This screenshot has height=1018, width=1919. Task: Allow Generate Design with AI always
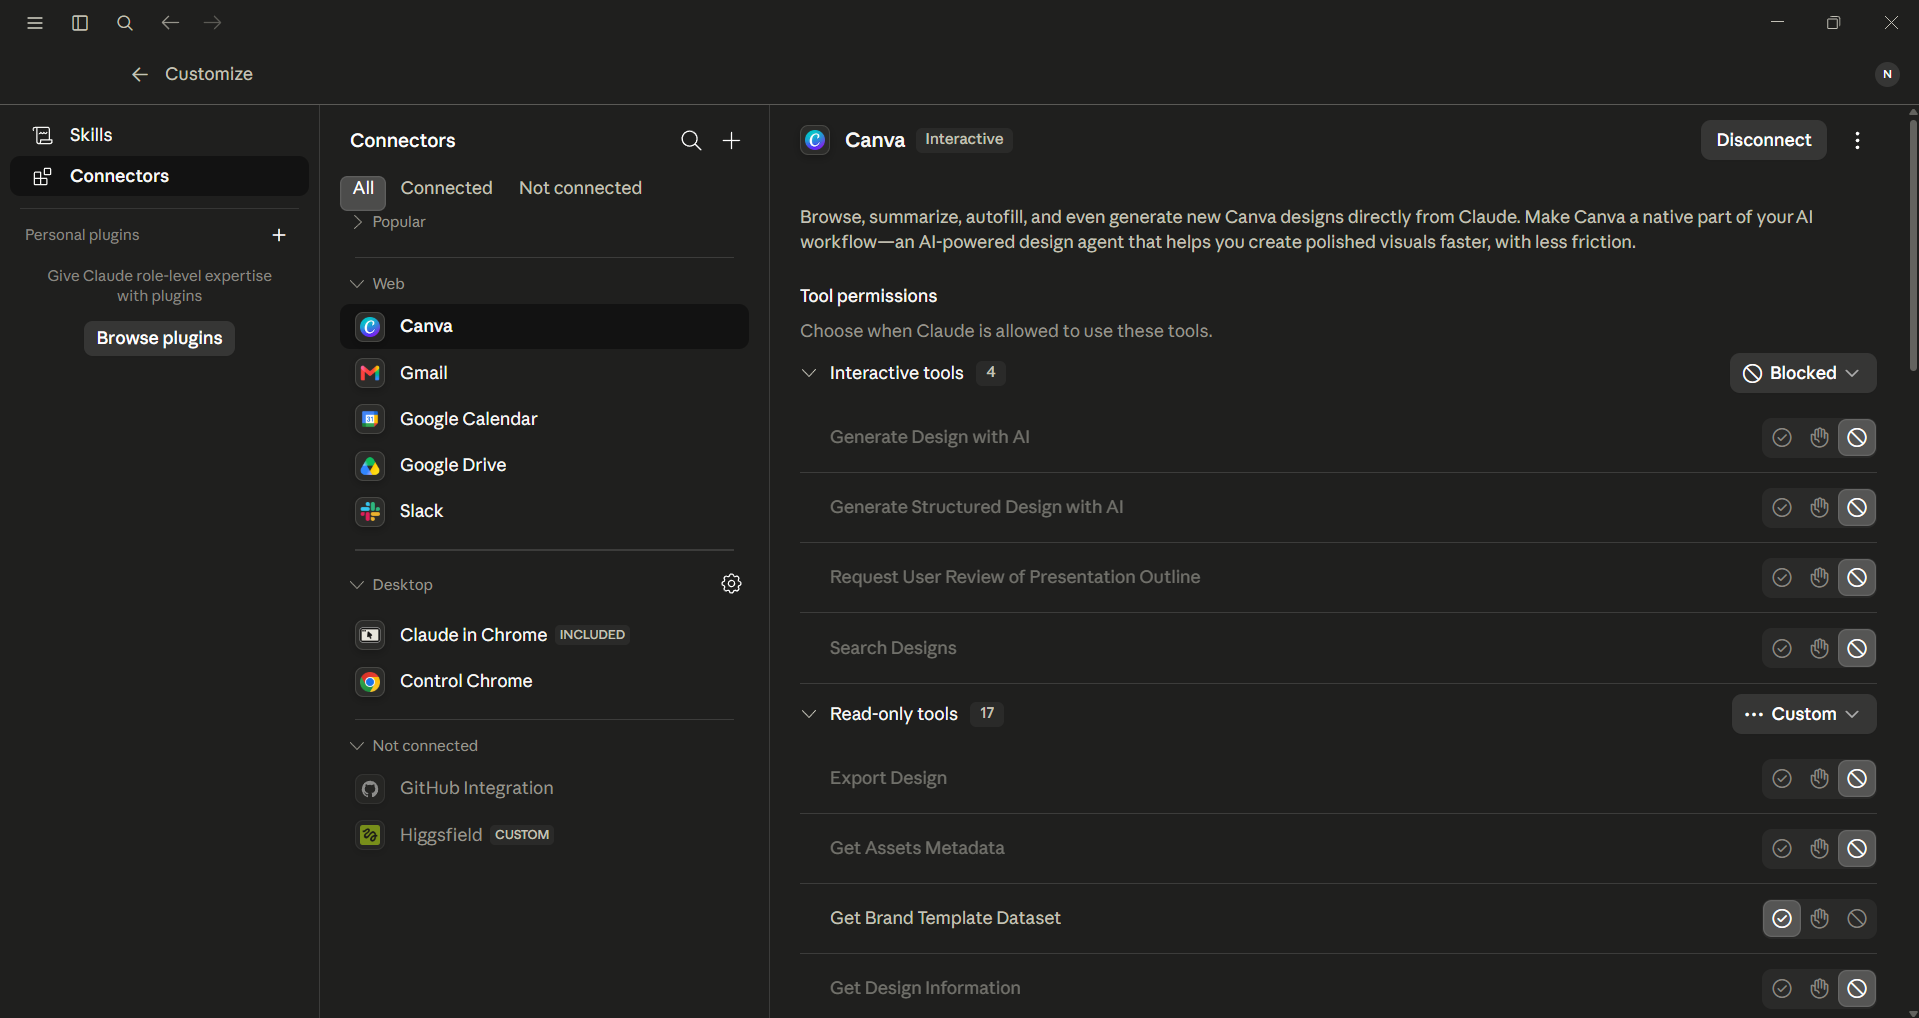(x=1782, y=438)
